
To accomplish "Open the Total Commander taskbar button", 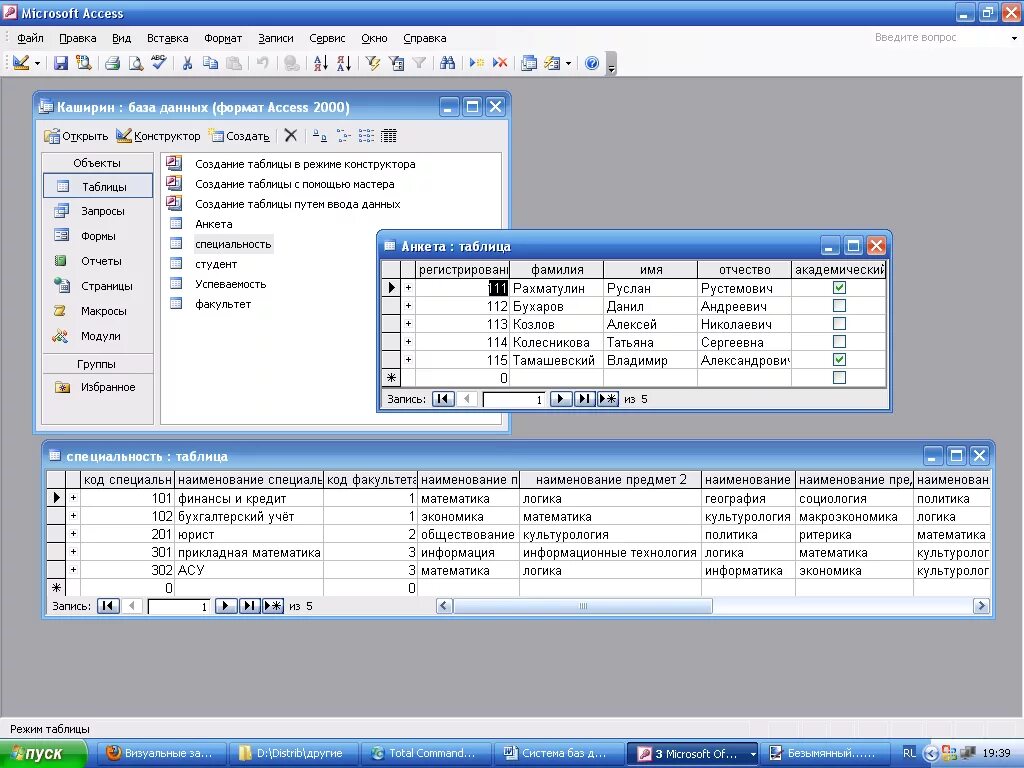I will tap(427, 753).
